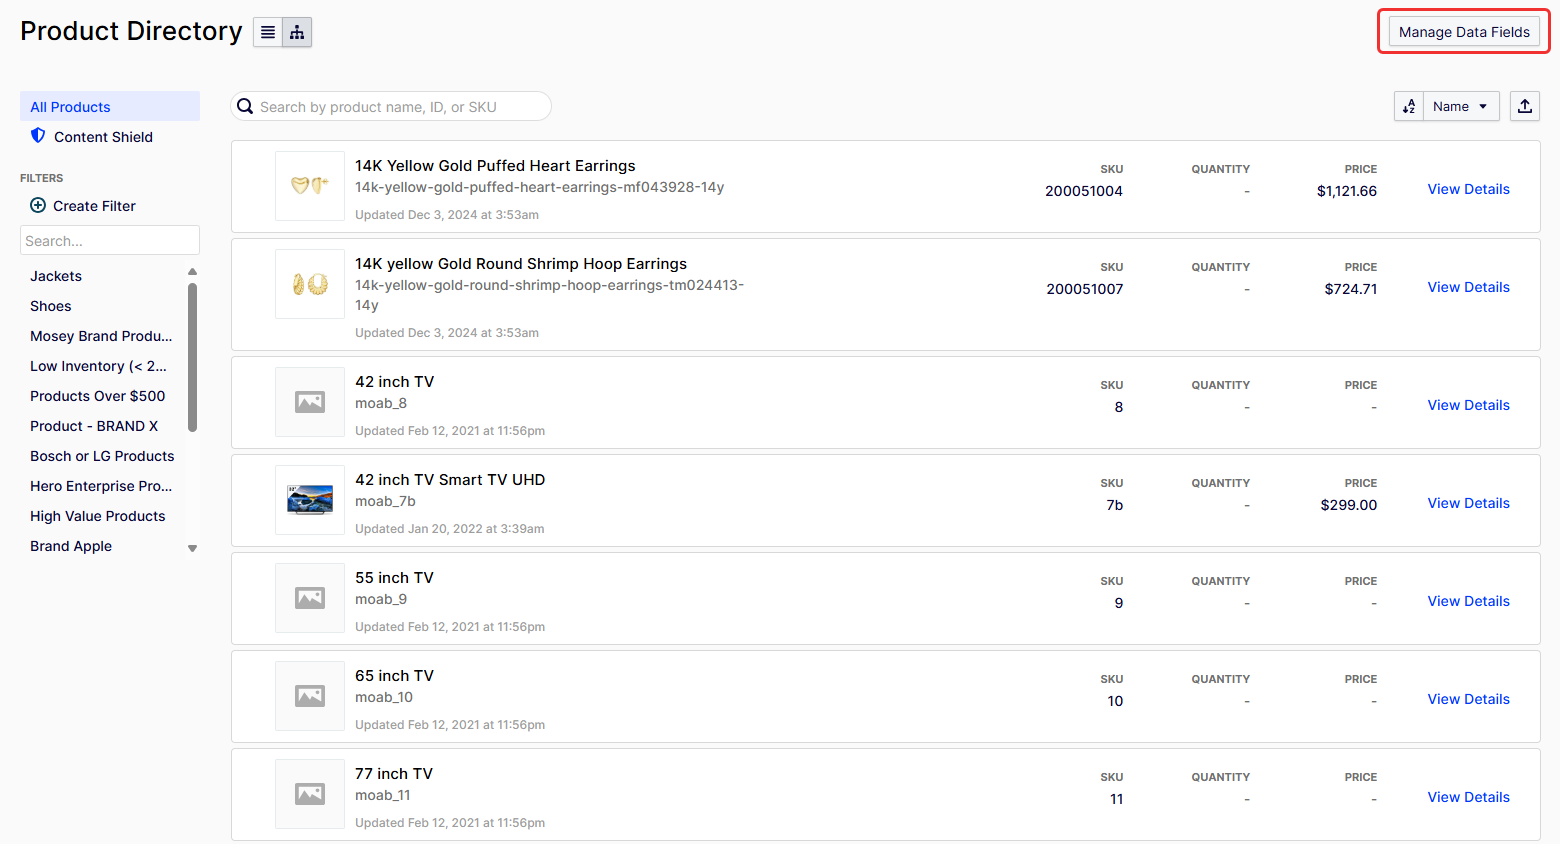The image size is (1560, 844).
Task: Click the price $299.00
Action: 1349,505
